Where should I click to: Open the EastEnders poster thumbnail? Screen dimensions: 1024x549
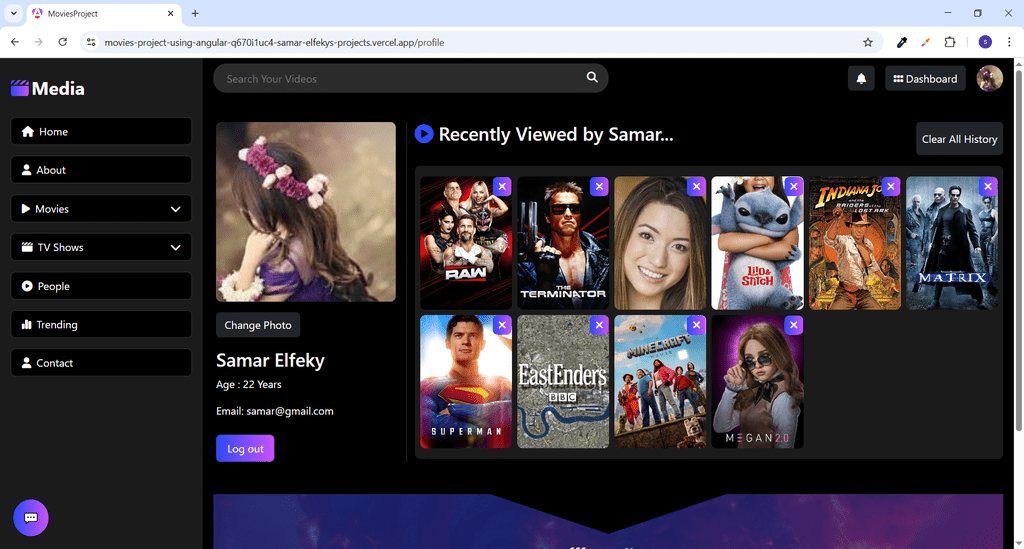click(563, 382)
